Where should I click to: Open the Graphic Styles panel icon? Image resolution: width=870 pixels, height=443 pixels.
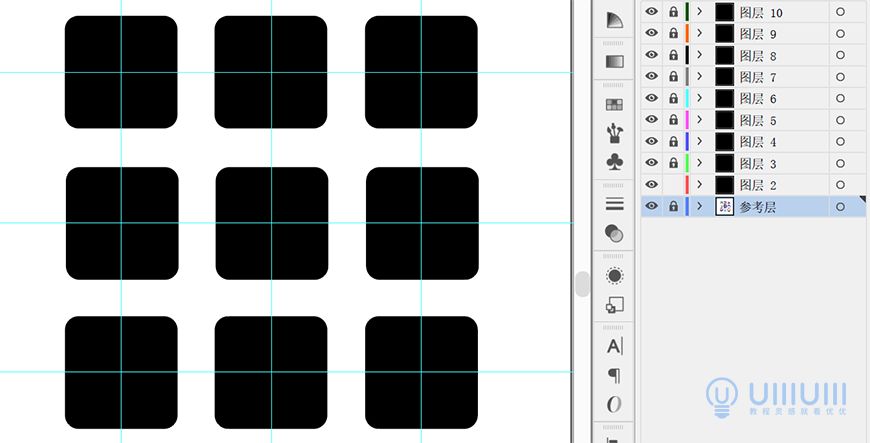tap(614, 305)
